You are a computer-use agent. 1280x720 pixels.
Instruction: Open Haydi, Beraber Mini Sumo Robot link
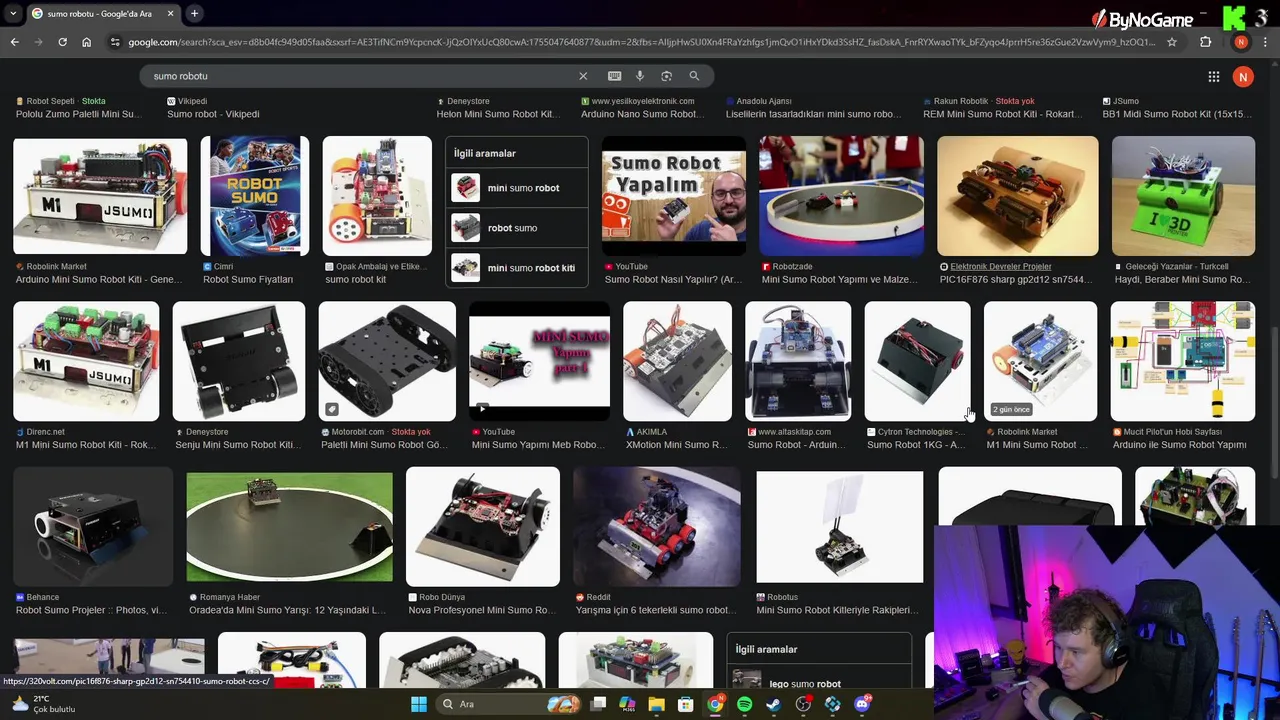1184,280
